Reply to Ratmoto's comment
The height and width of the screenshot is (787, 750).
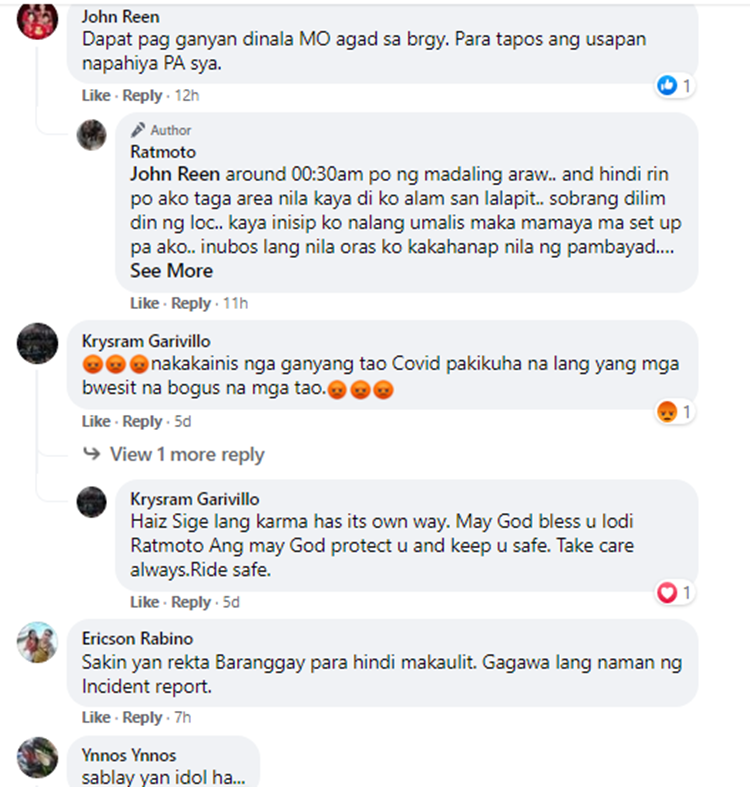tap(191, 303)
